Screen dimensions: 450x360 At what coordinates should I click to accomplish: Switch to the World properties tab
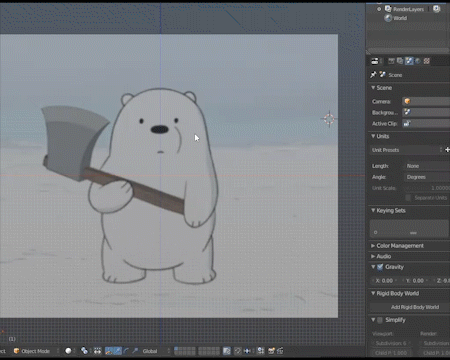[418, 61]
